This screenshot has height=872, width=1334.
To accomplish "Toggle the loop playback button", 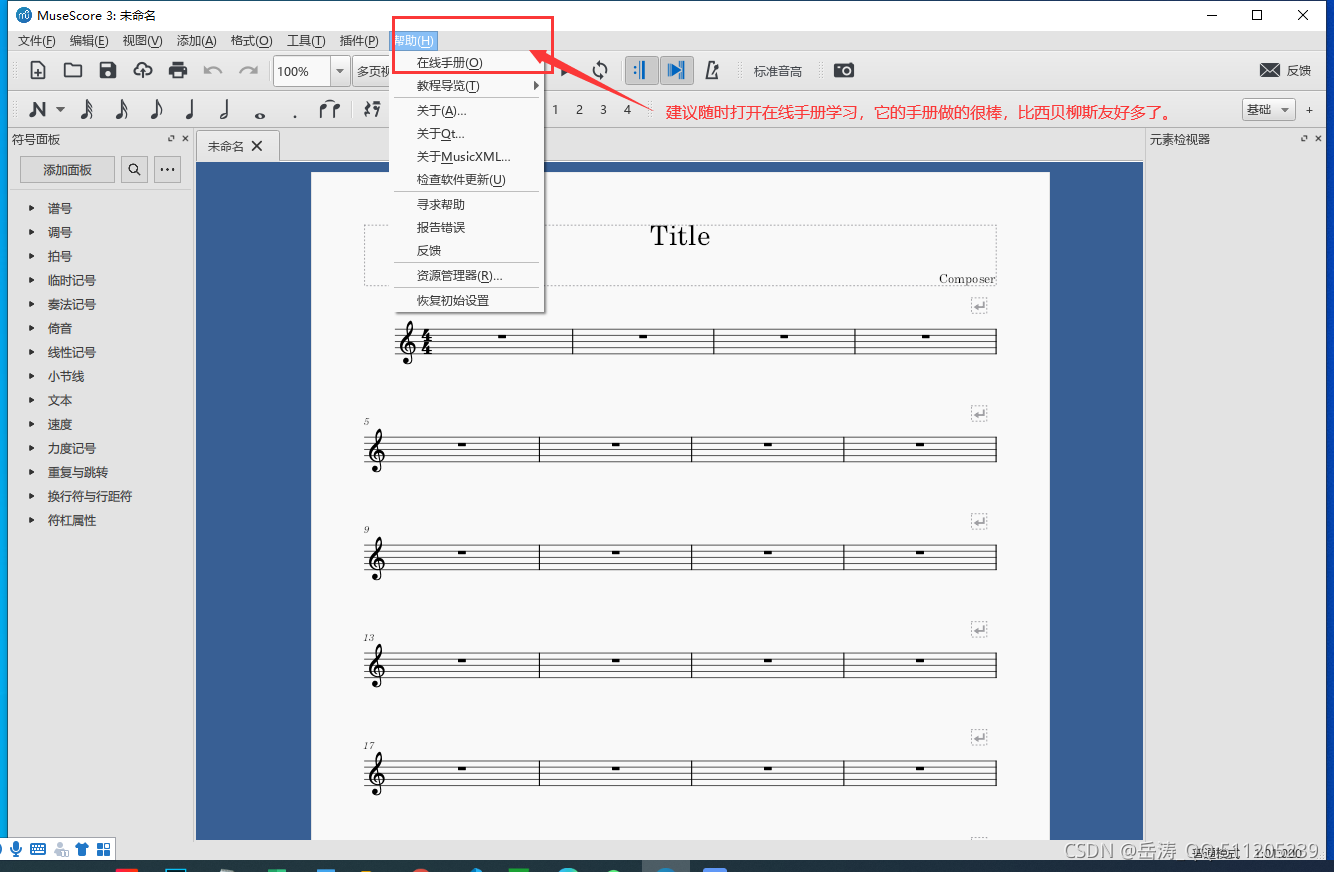I will point(600,70).
